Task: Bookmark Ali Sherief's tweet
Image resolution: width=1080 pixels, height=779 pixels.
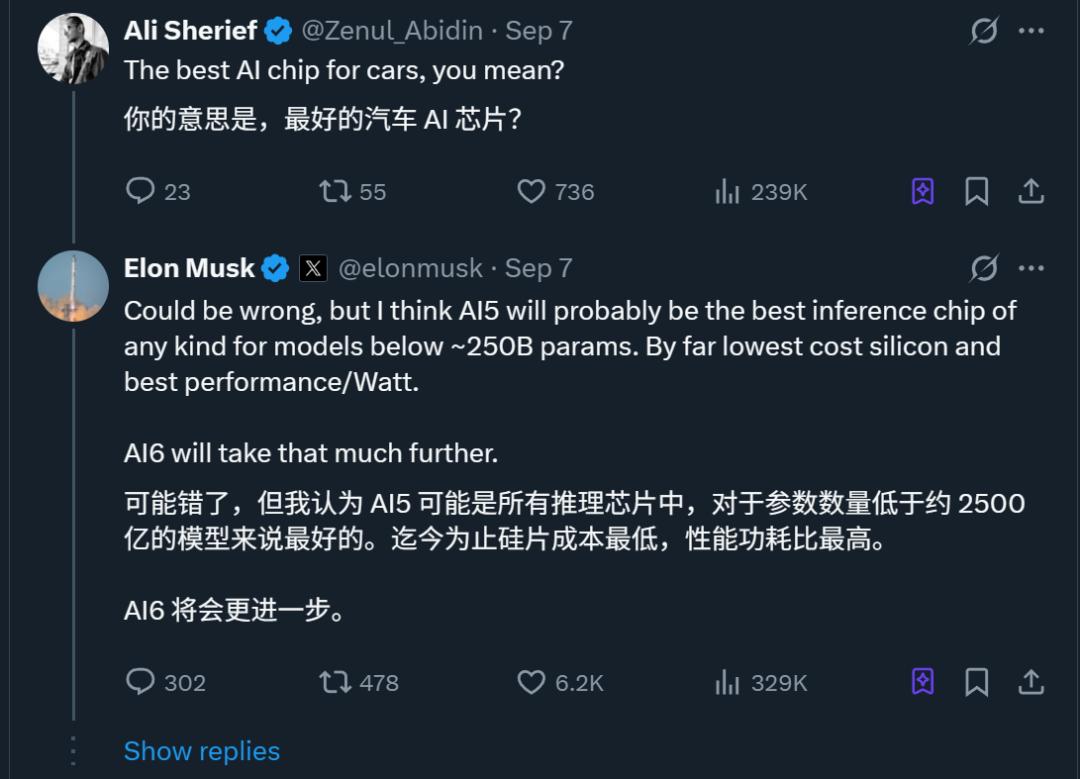Action: [x=977, y=191]
